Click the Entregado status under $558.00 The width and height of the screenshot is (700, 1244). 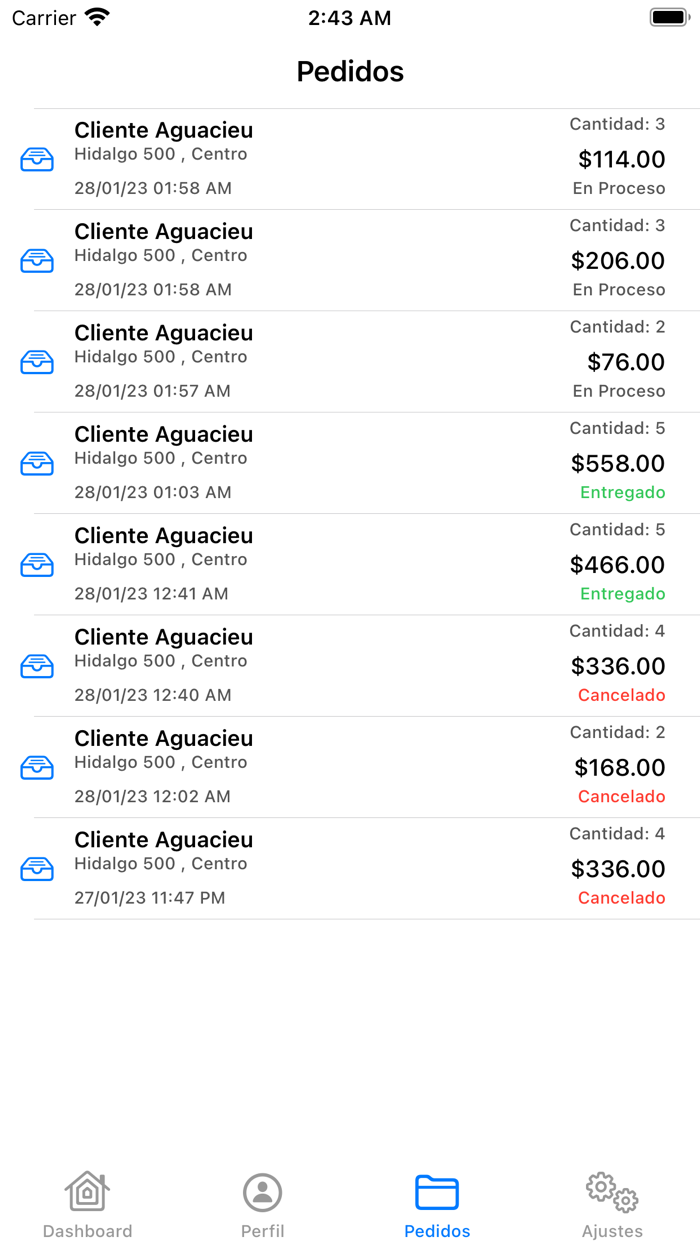(622, 493)
